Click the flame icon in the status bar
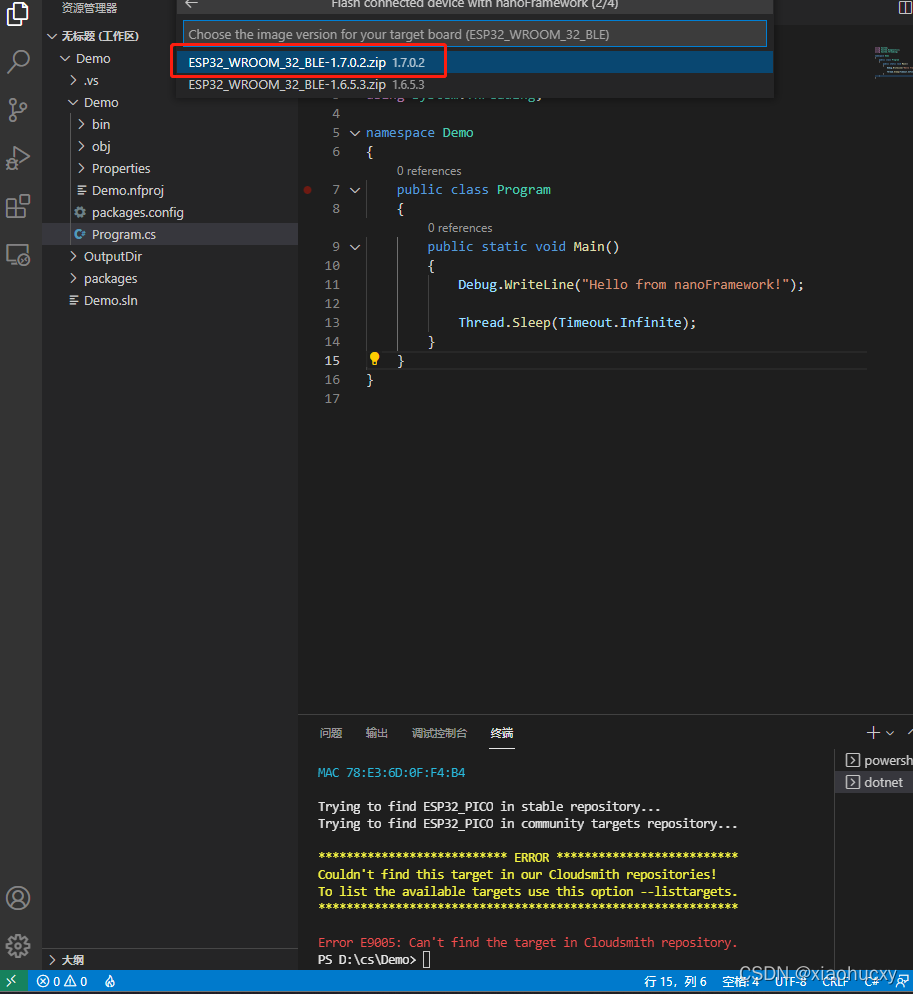Viewport: 913px width, 994px height. 110,981
